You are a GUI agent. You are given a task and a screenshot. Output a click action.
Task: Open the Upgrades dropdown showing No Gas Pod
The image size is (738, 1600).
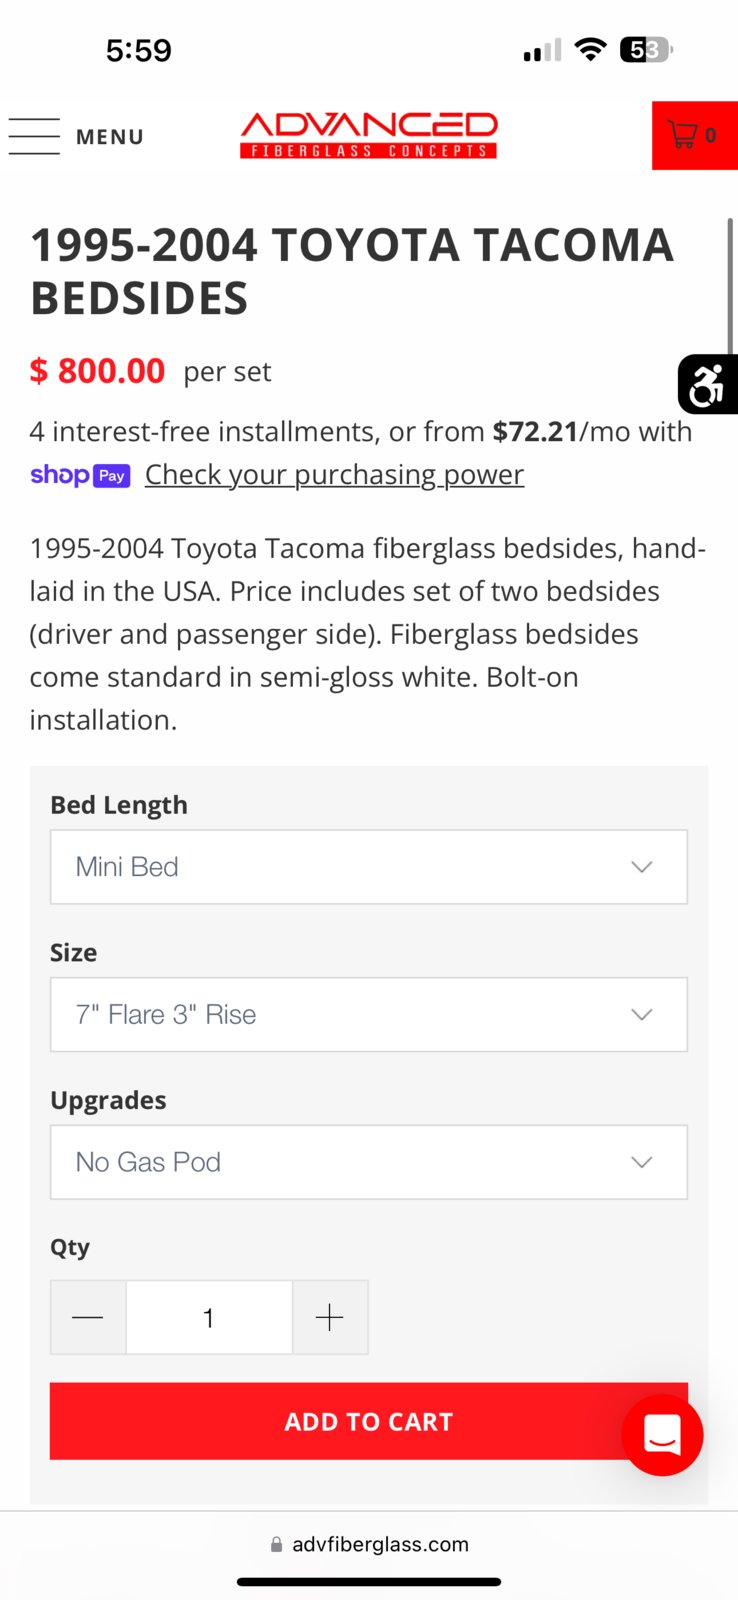[x=369, y=1162]
